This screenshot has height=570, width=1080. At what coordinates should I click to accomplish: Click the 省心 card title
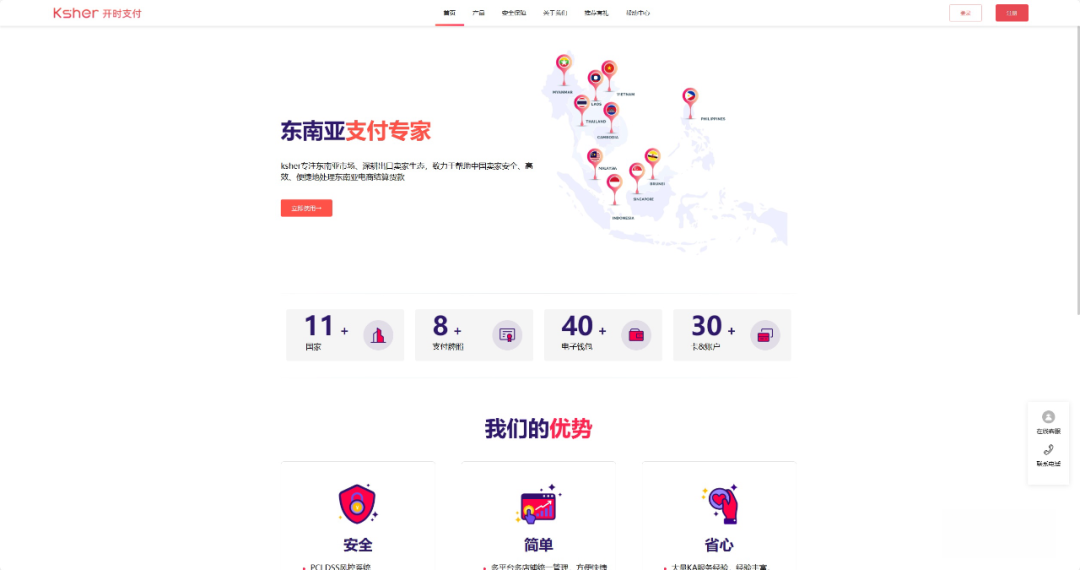click(x=719, y=545)
